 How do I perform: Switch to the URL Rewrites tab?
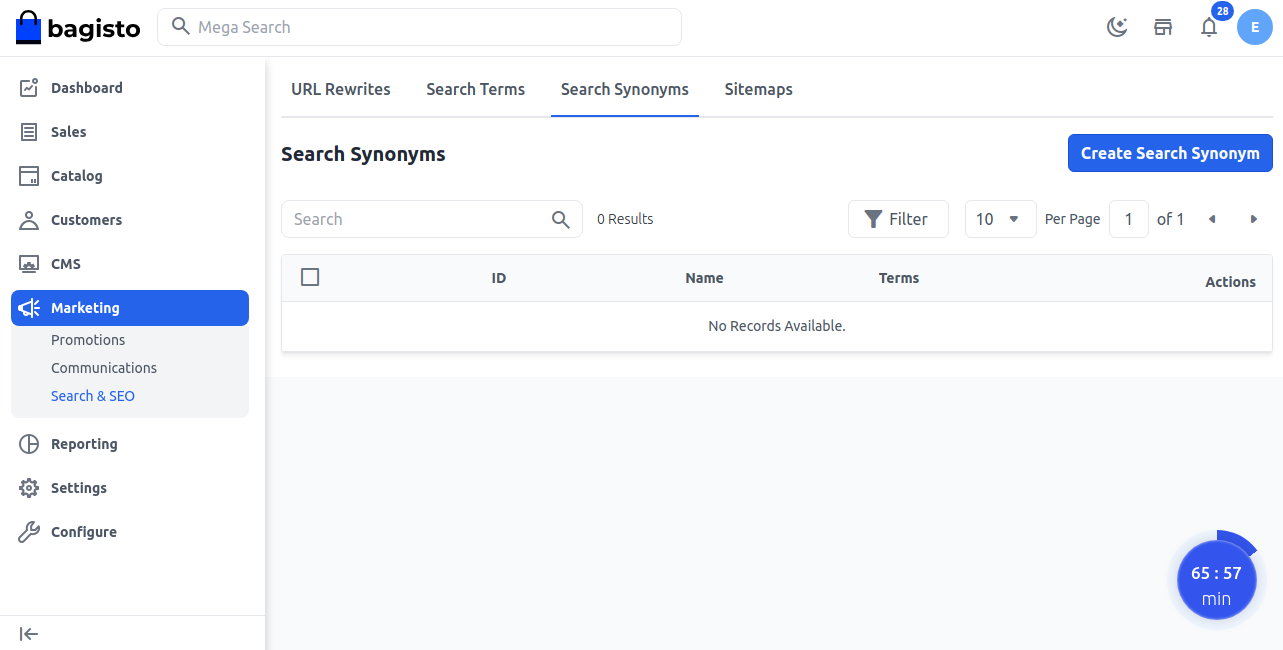(x=340, y=89)
